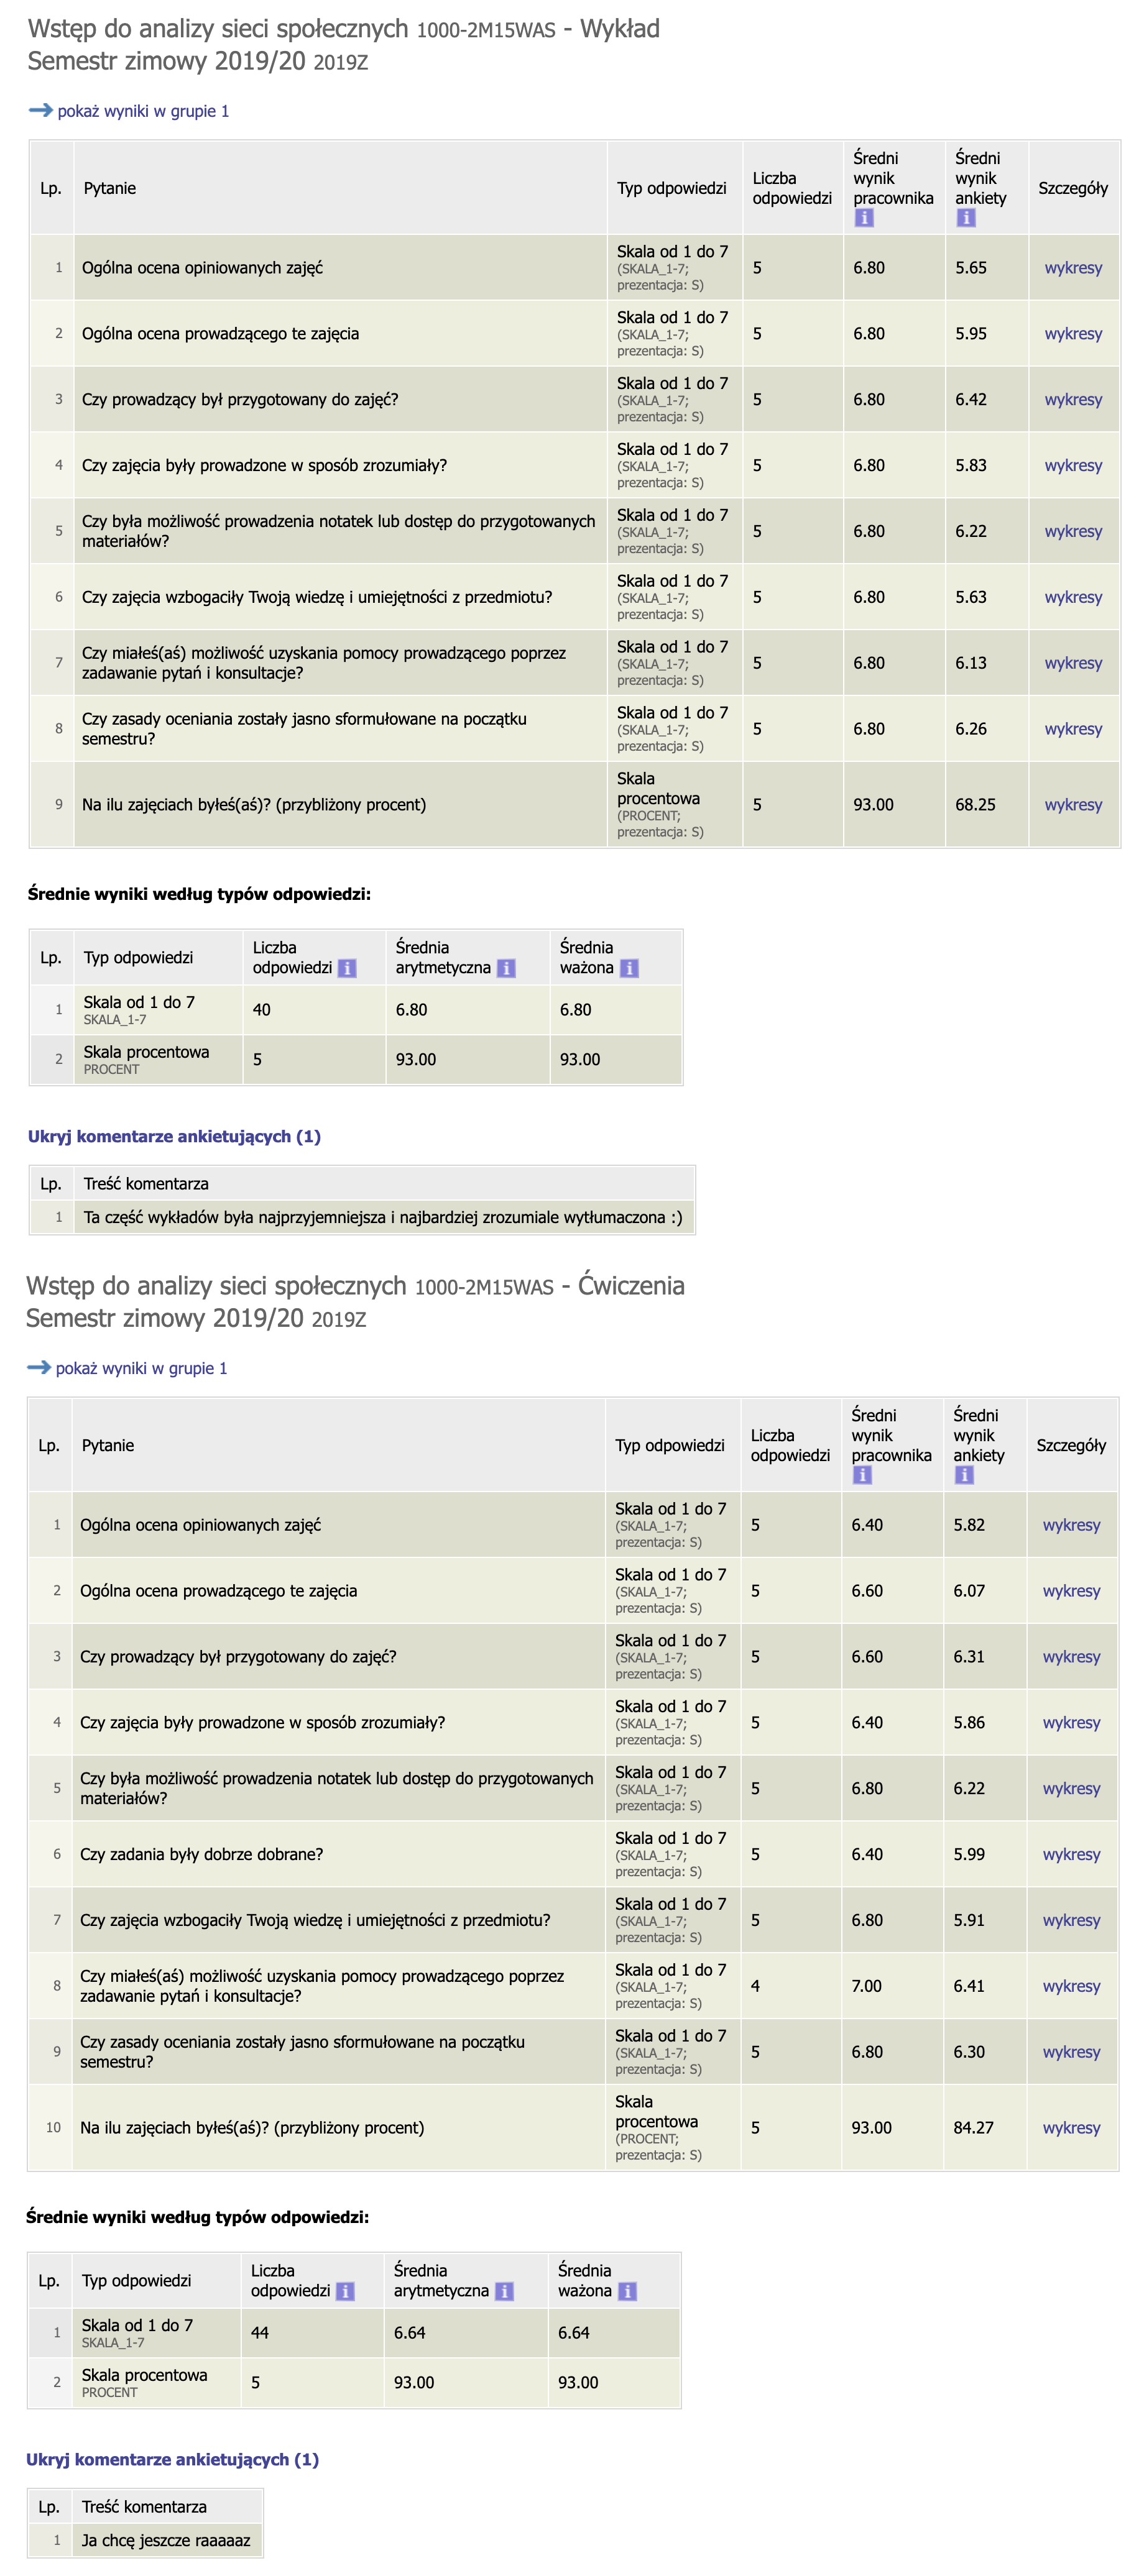Click 5.65 ankiety score in Wykład row 1
This screenshot has height=2576, width=1144.
970,268
